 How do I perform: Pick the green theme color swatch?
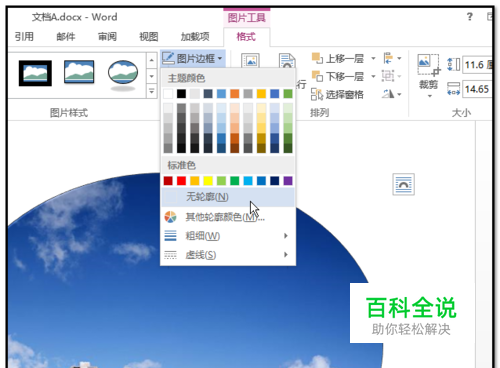(x=288, y=94)
